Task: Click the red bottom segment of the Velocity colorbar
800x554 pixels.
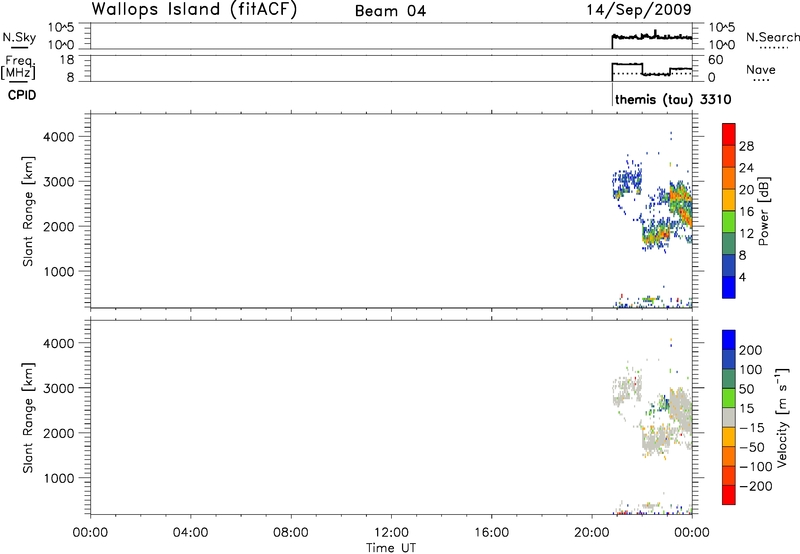Action: [729, 495]
